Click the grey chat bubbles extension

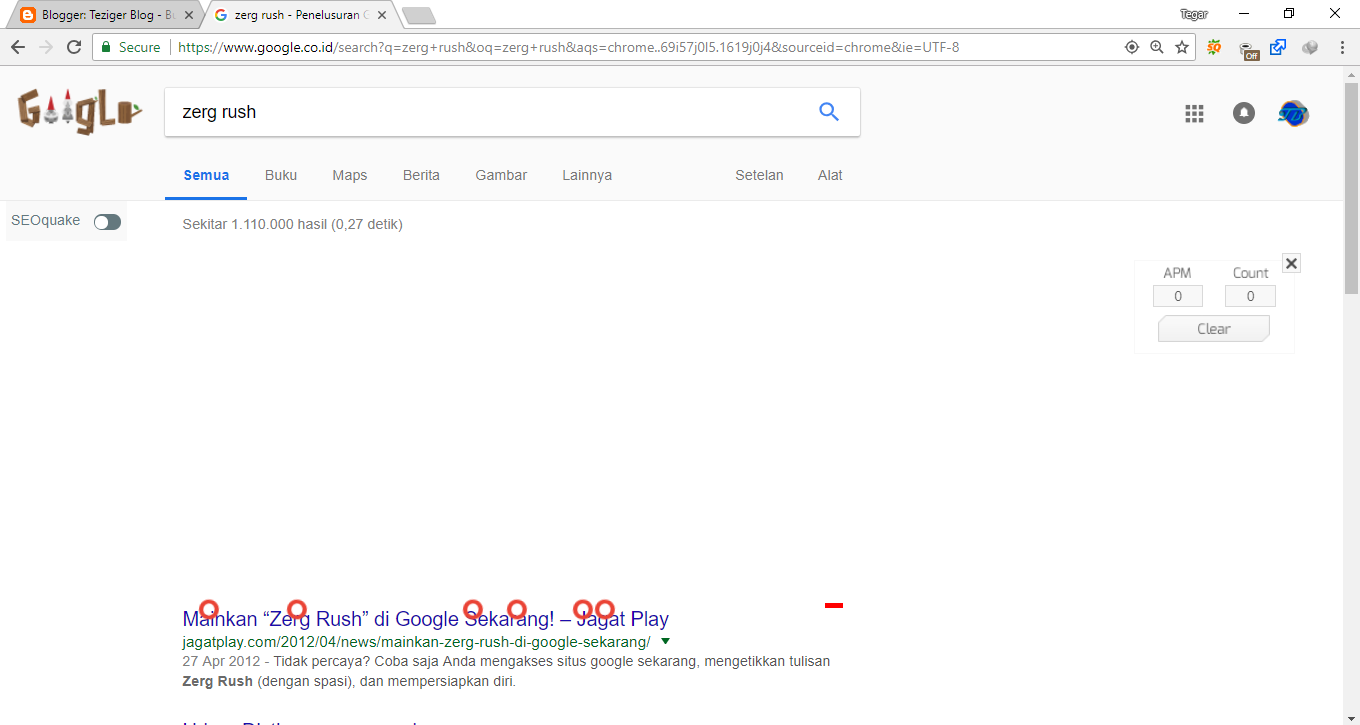tap(1310, 47)
